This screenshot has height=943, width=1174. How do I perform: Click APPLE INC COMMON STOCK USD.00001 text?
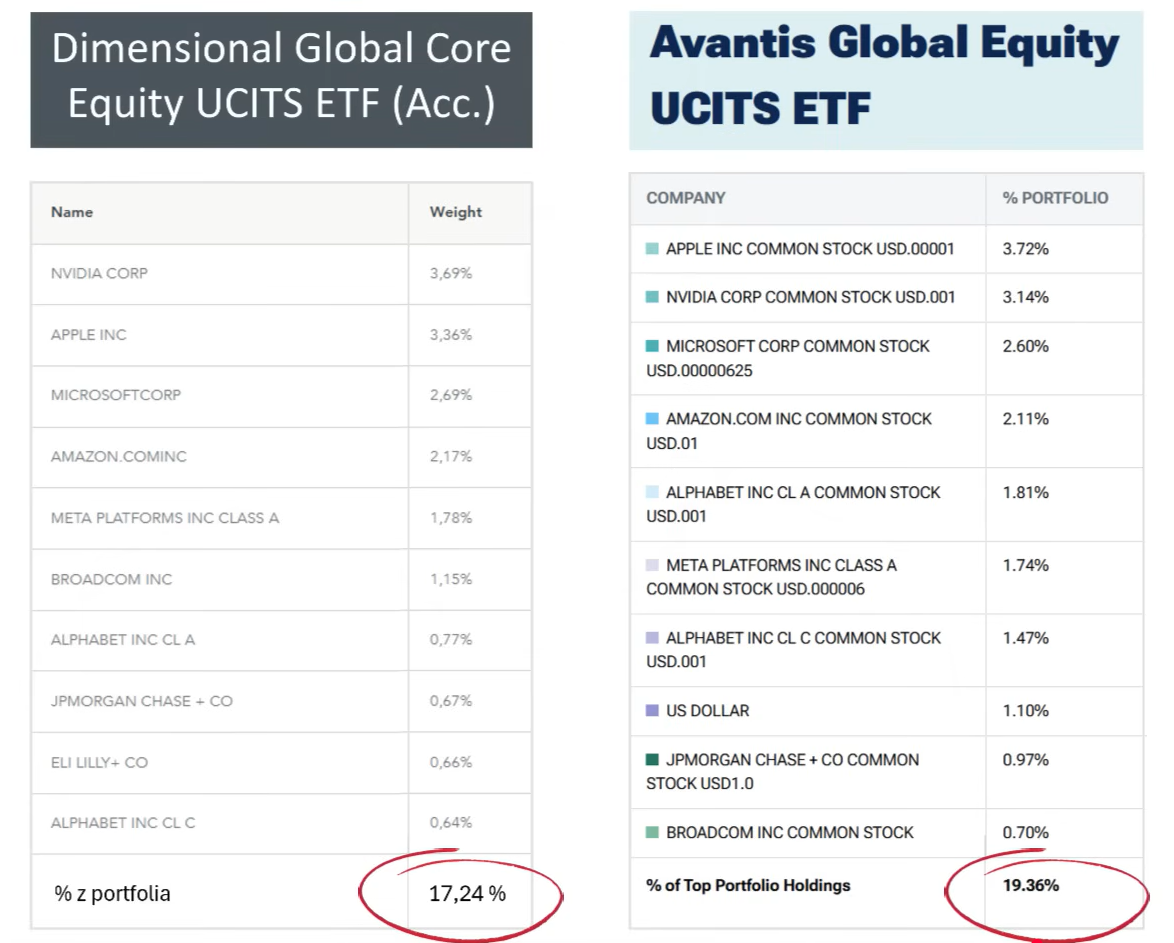(810, 249)
